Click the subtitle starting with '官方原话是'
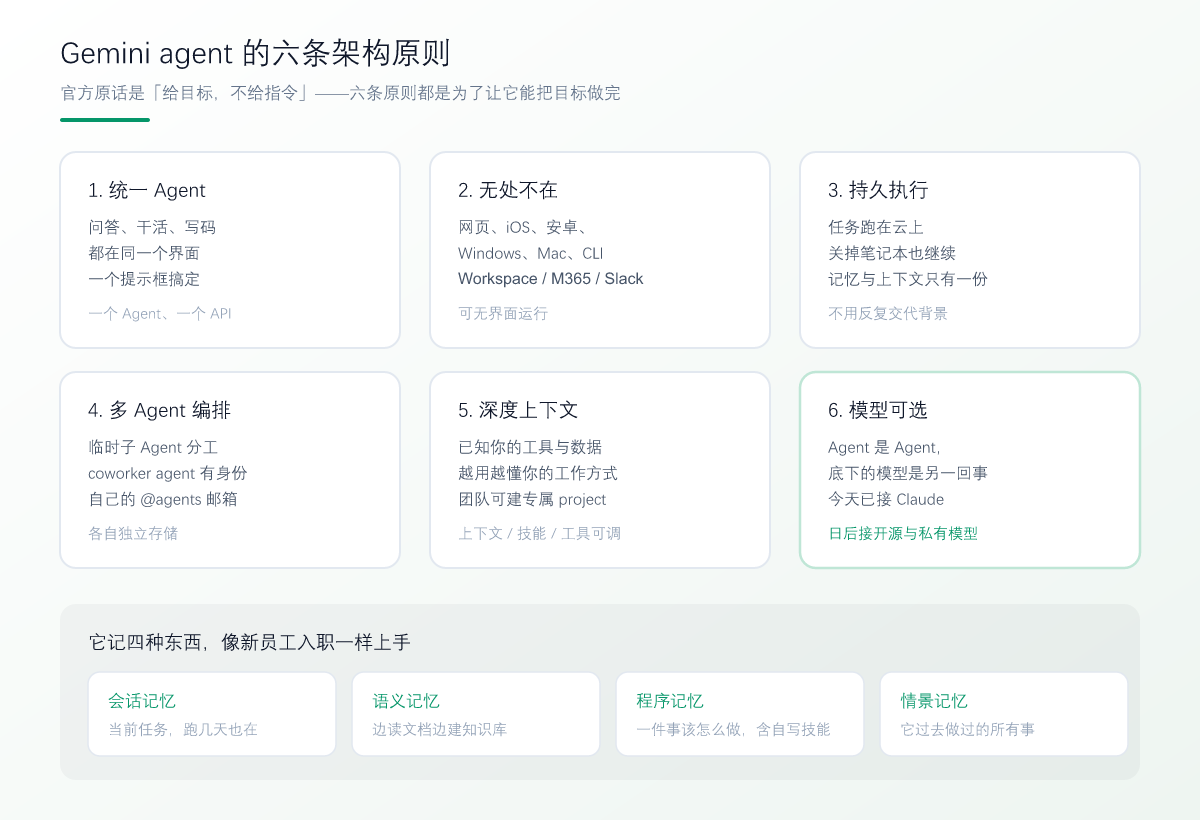Image resolution: width=1200 pixels, height=820 pixels. (340, 93)
